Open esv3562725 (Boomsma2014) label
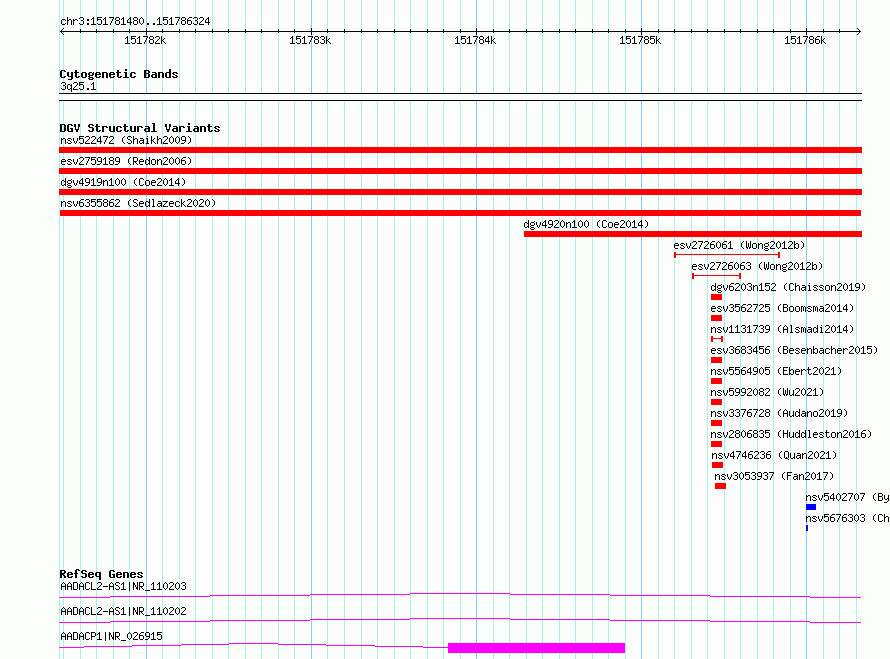This screenshot has height=659, width=890. [782, 308]
